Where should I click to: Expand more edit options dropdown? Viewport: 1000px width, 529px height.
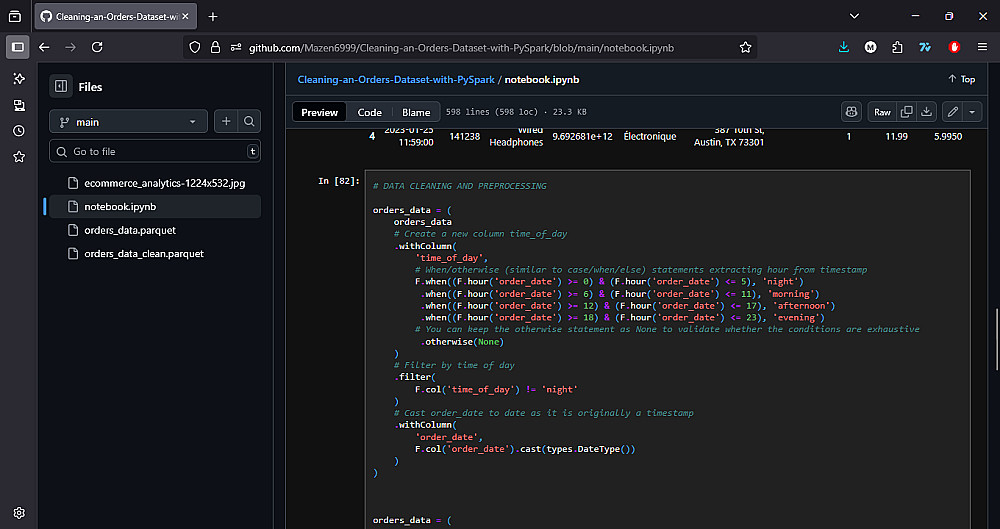coord(972,112)
